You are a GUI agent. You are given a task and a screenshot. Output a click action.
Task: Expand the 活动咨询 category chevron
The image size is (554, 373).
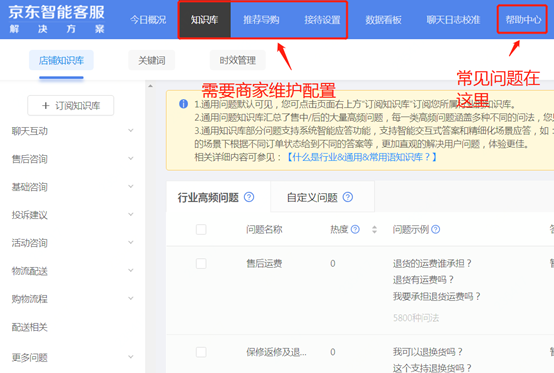point(131,242)
